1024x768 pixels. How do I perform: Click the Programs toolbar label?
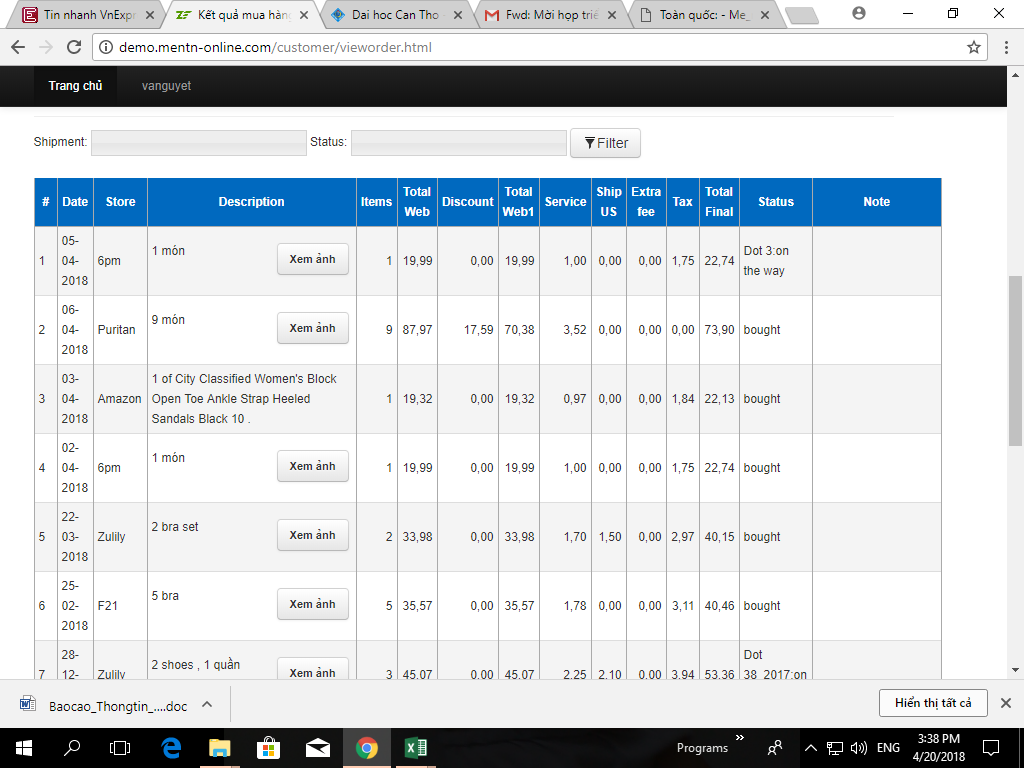tap(702, 748)
